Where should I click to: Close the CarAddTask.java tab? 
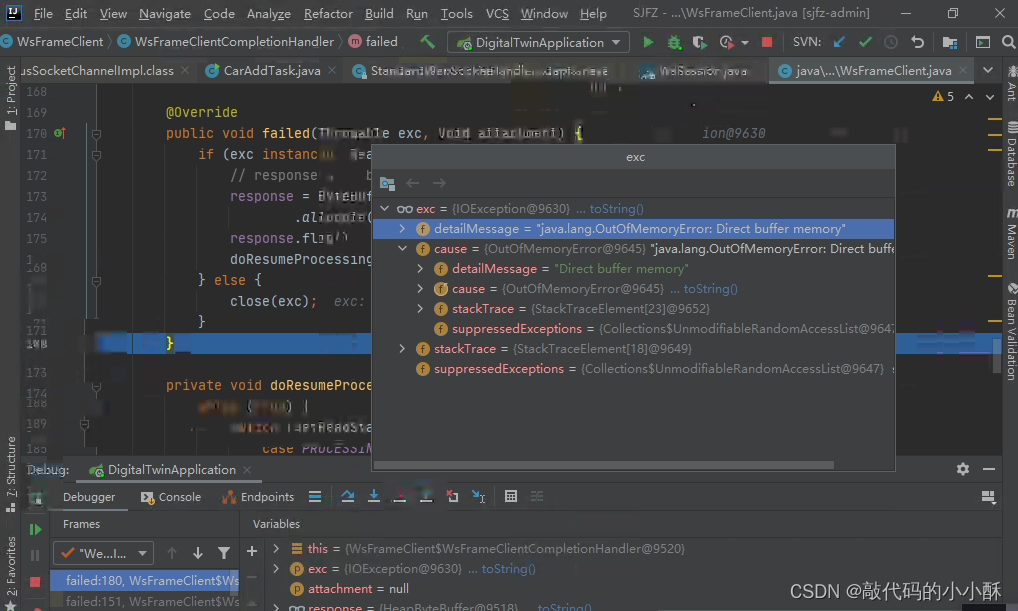(x=332, y=69)
